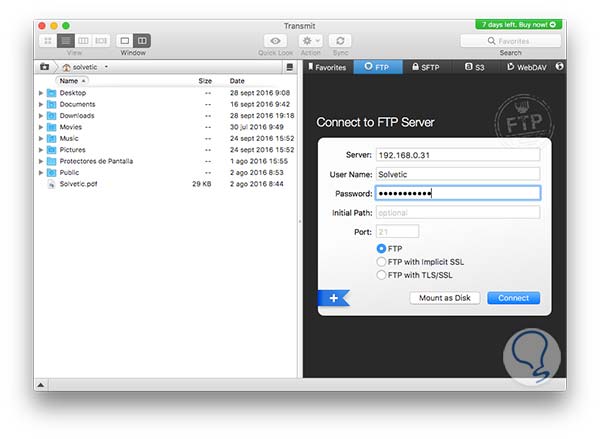Expand the Pictures folder
The height and width of the screenshot is (439, 600).
(41, 150)
